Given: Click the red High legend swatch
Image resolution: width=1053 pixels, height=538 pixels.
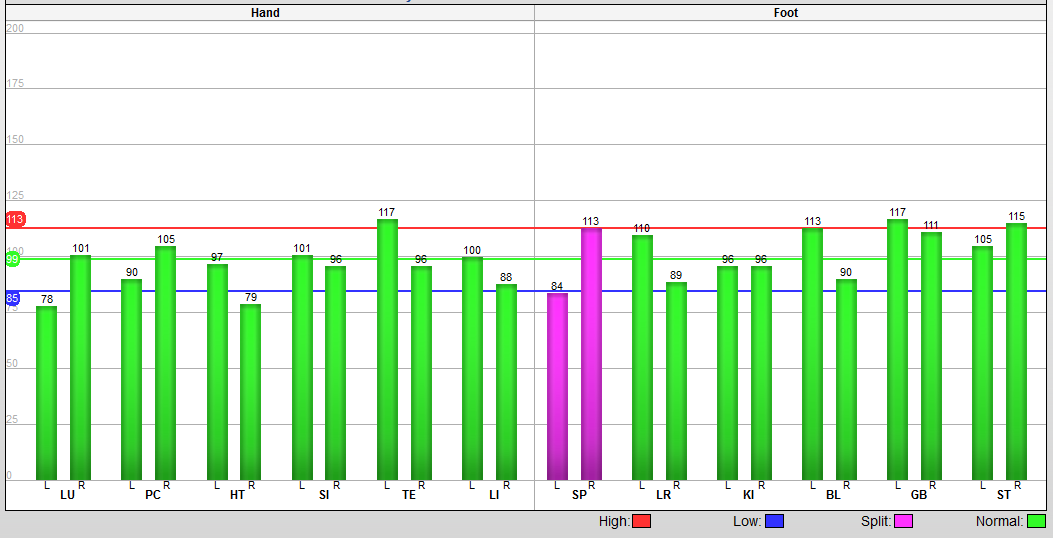Looking at the screenshot, I should point(641,521).
